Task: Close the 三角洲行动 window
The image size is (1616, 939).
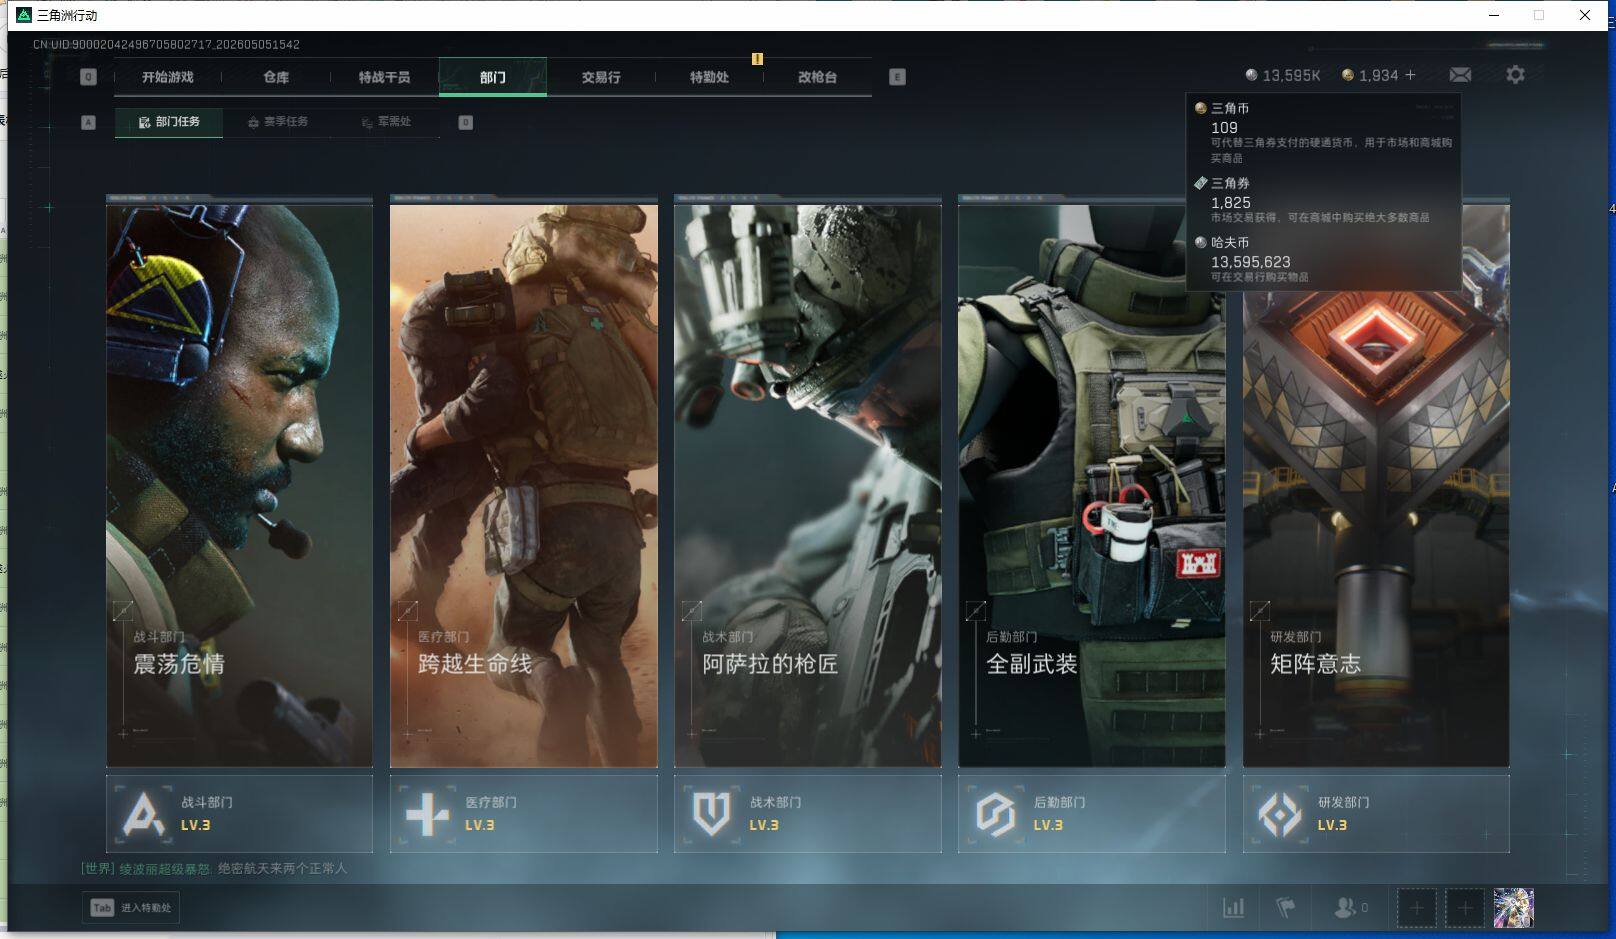Action: [x=1585, y=15]
